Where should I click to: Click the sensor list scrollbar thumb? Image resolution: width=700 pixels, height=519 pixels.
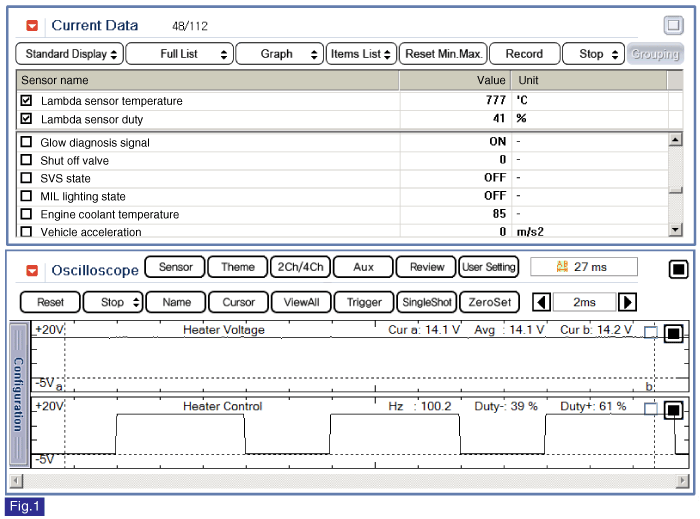click(676, 191)
